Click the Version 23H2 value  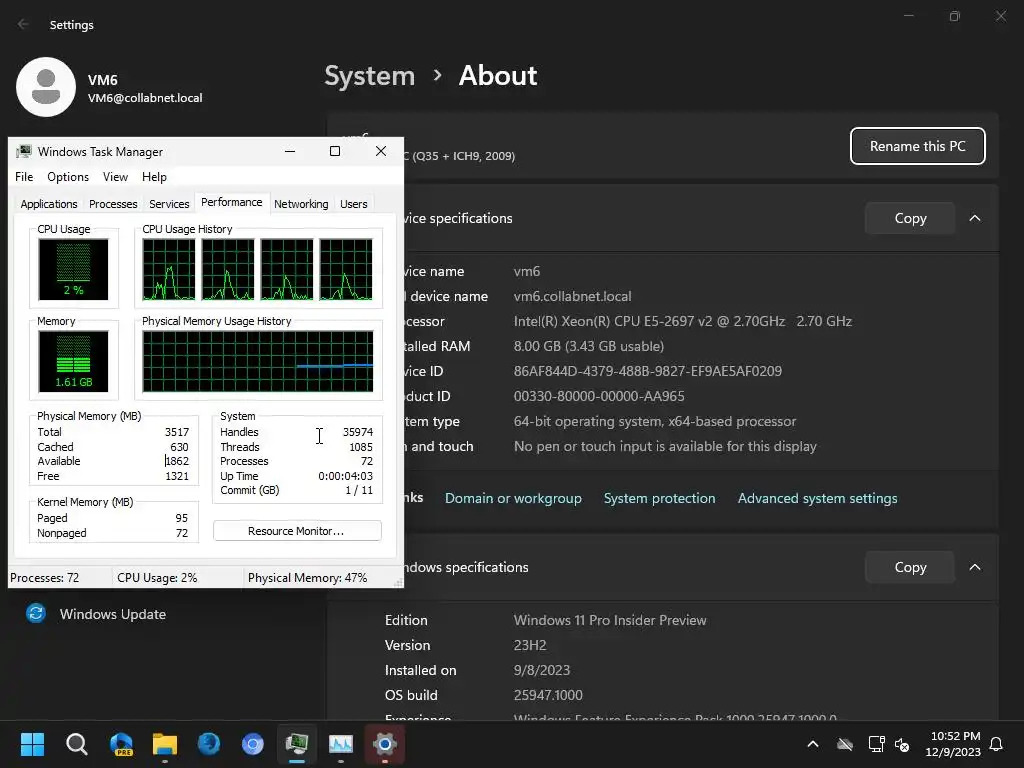(530, 645)
